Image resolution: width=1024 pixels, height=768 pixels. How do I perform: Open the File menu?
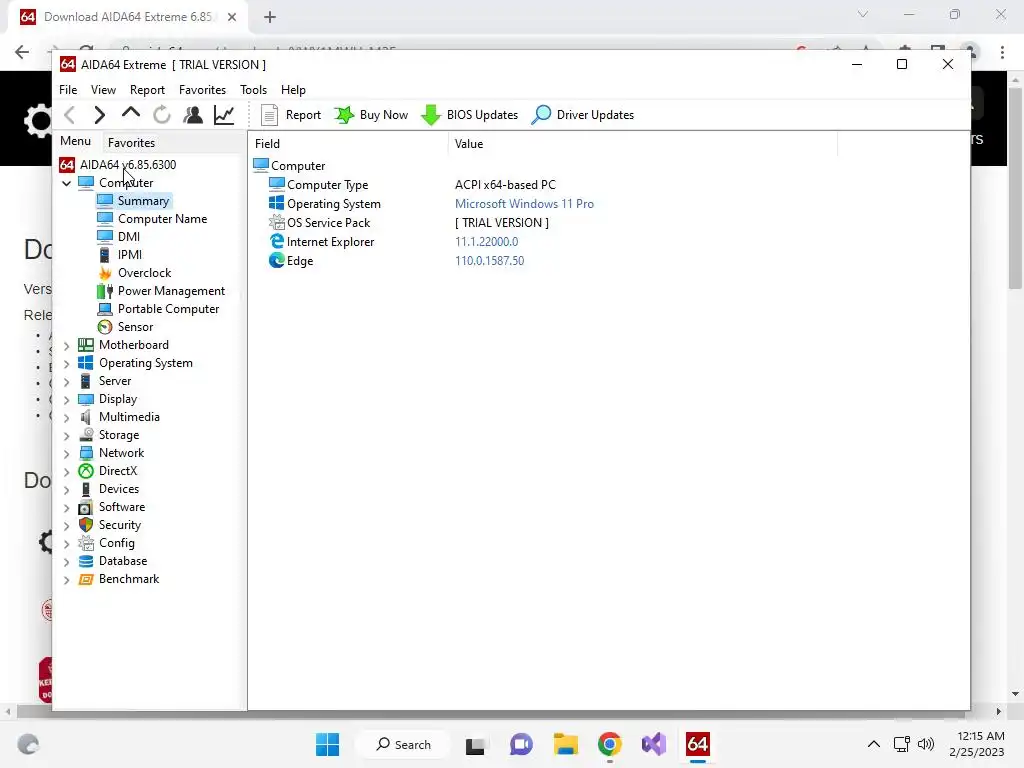[x=68, y=89]
